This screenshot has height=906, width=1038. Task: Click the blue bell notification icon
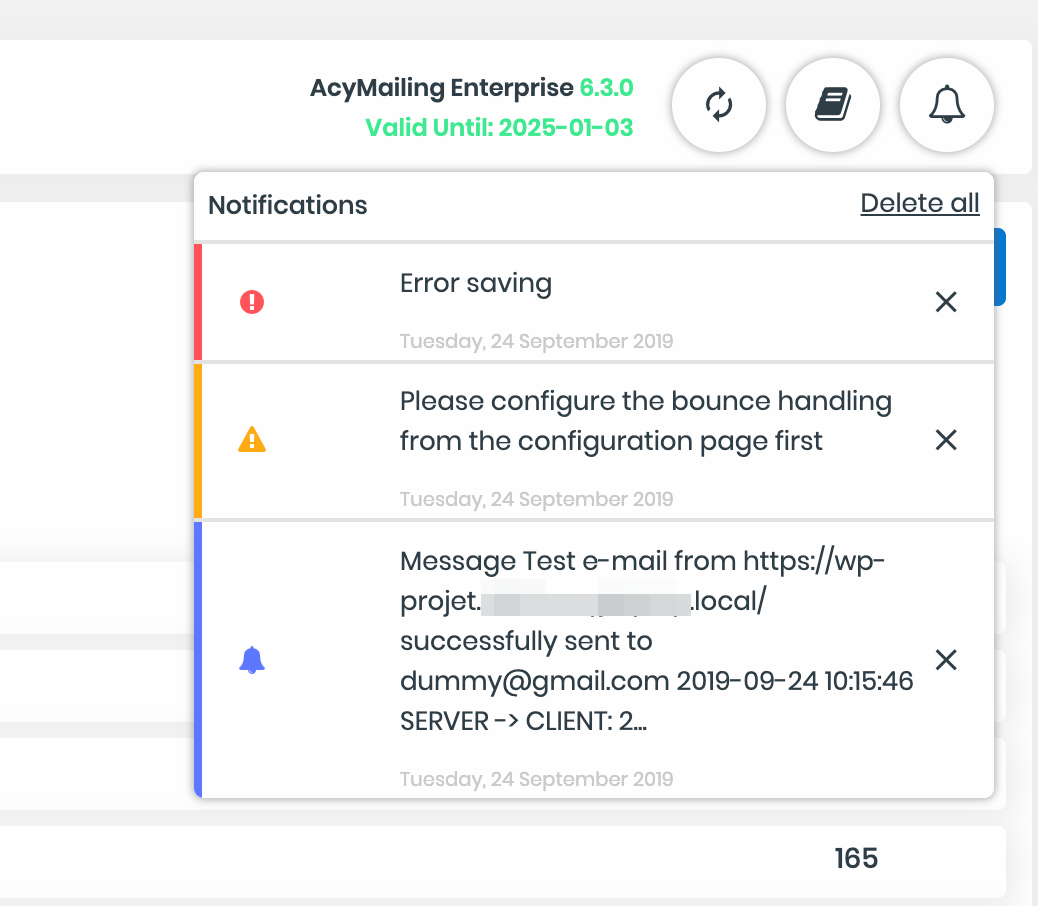point(252,660)
